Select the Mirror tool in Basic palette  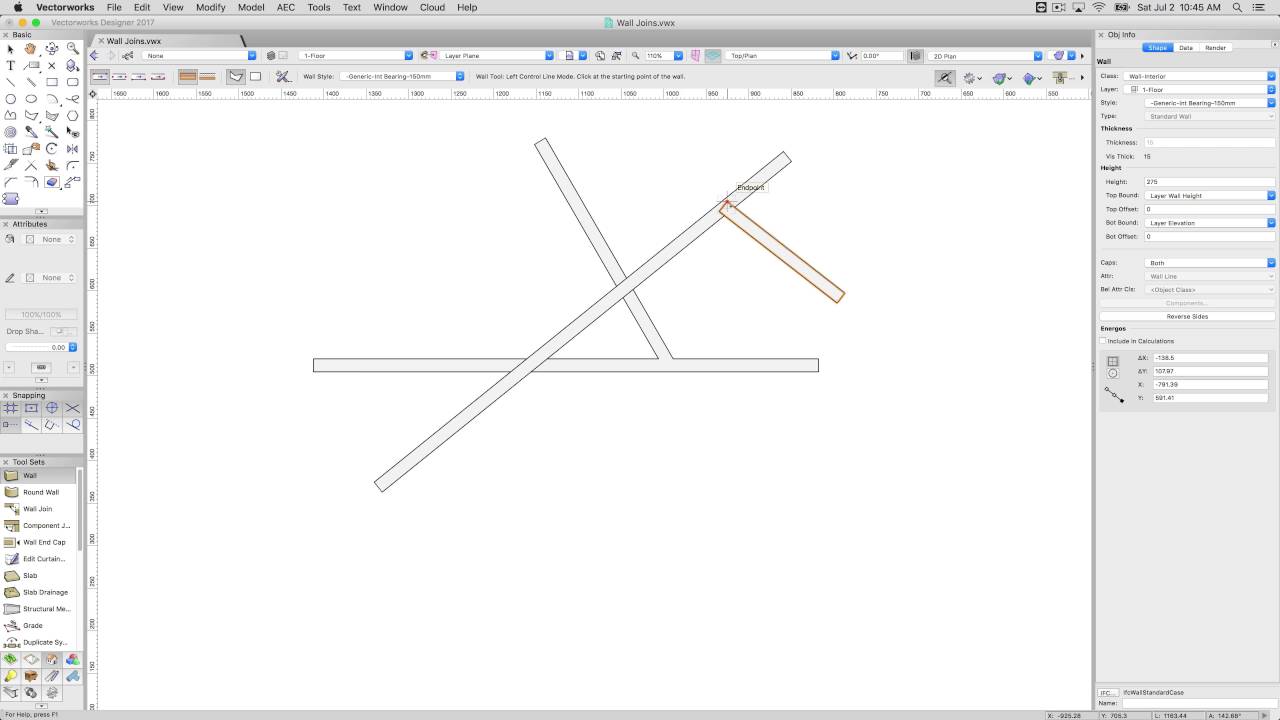(73, 149)
